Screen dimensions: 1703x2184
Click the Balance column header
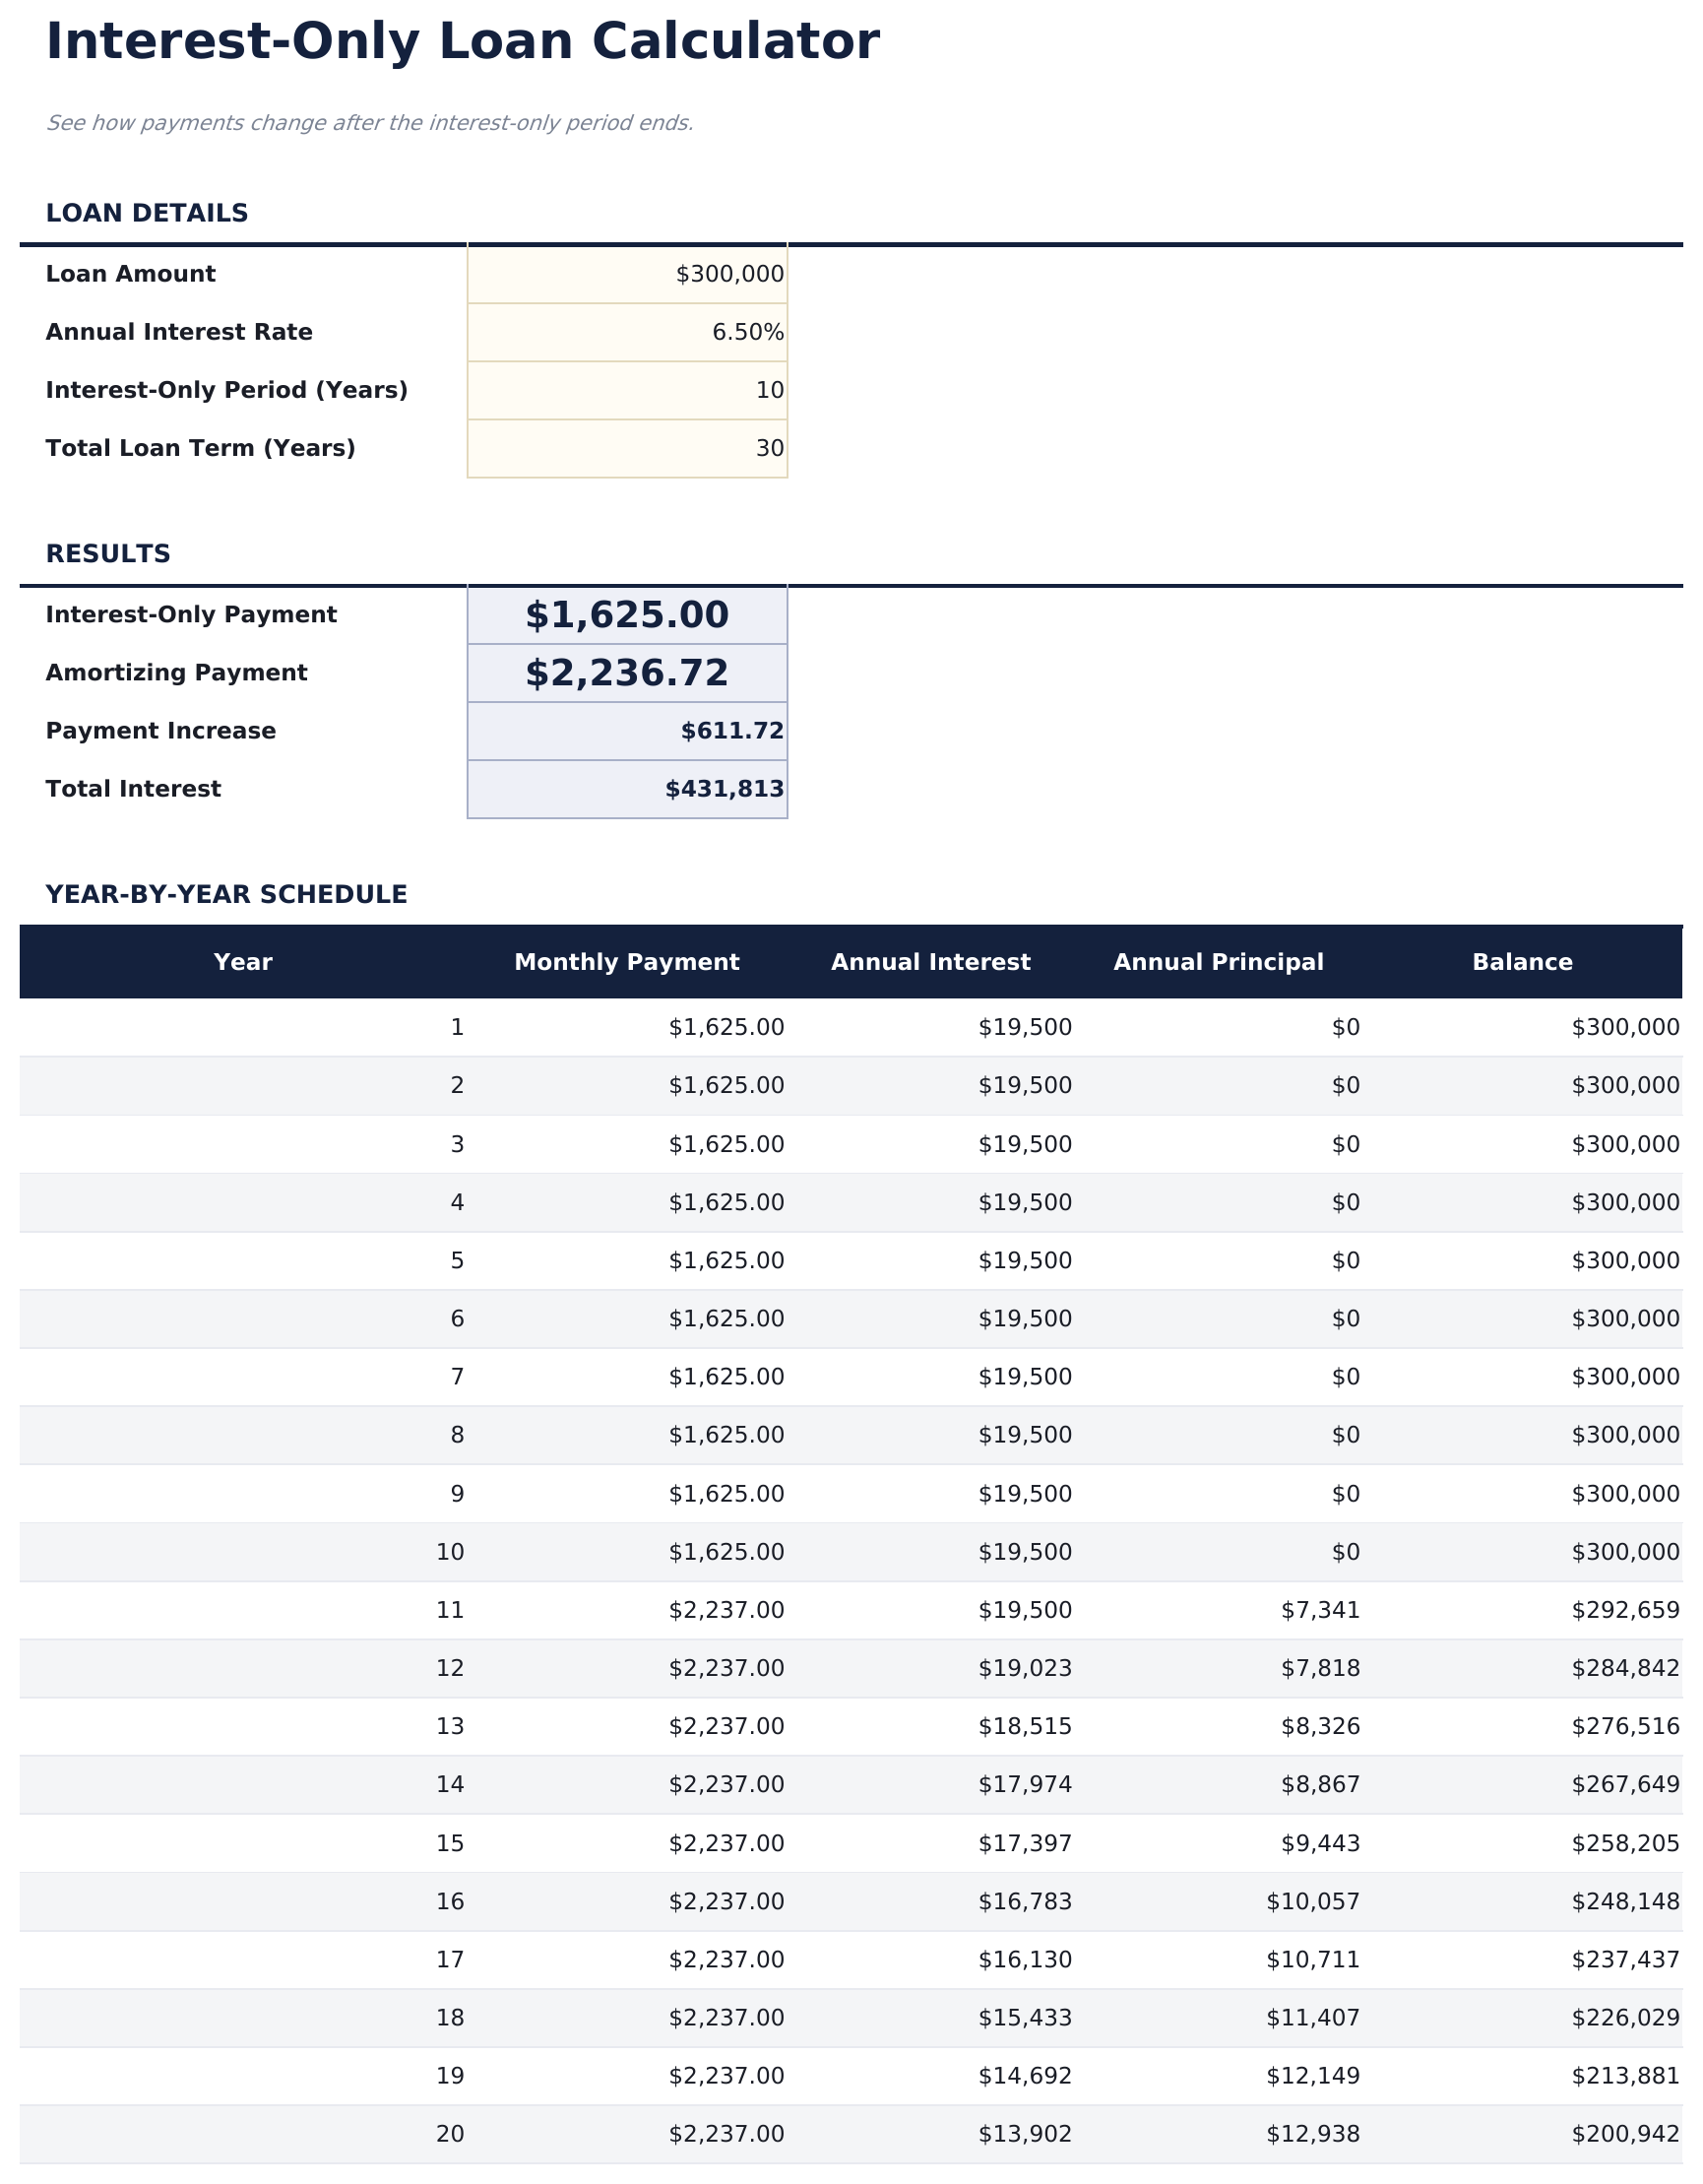click(x=1521, y=961)
